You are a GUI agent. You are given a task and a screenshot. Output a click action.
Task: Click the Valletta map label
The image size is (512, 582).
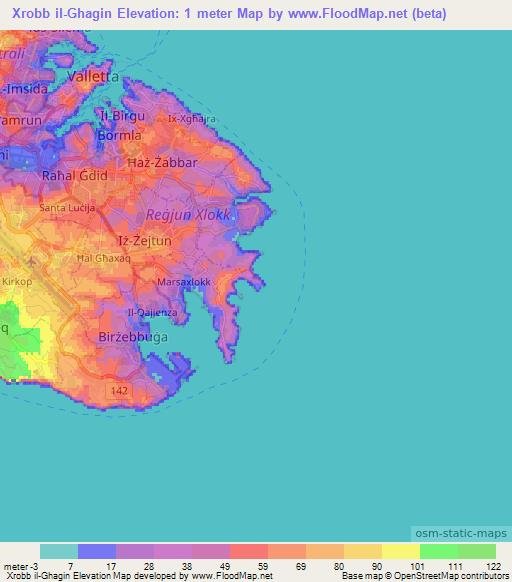tap(93, 77)
